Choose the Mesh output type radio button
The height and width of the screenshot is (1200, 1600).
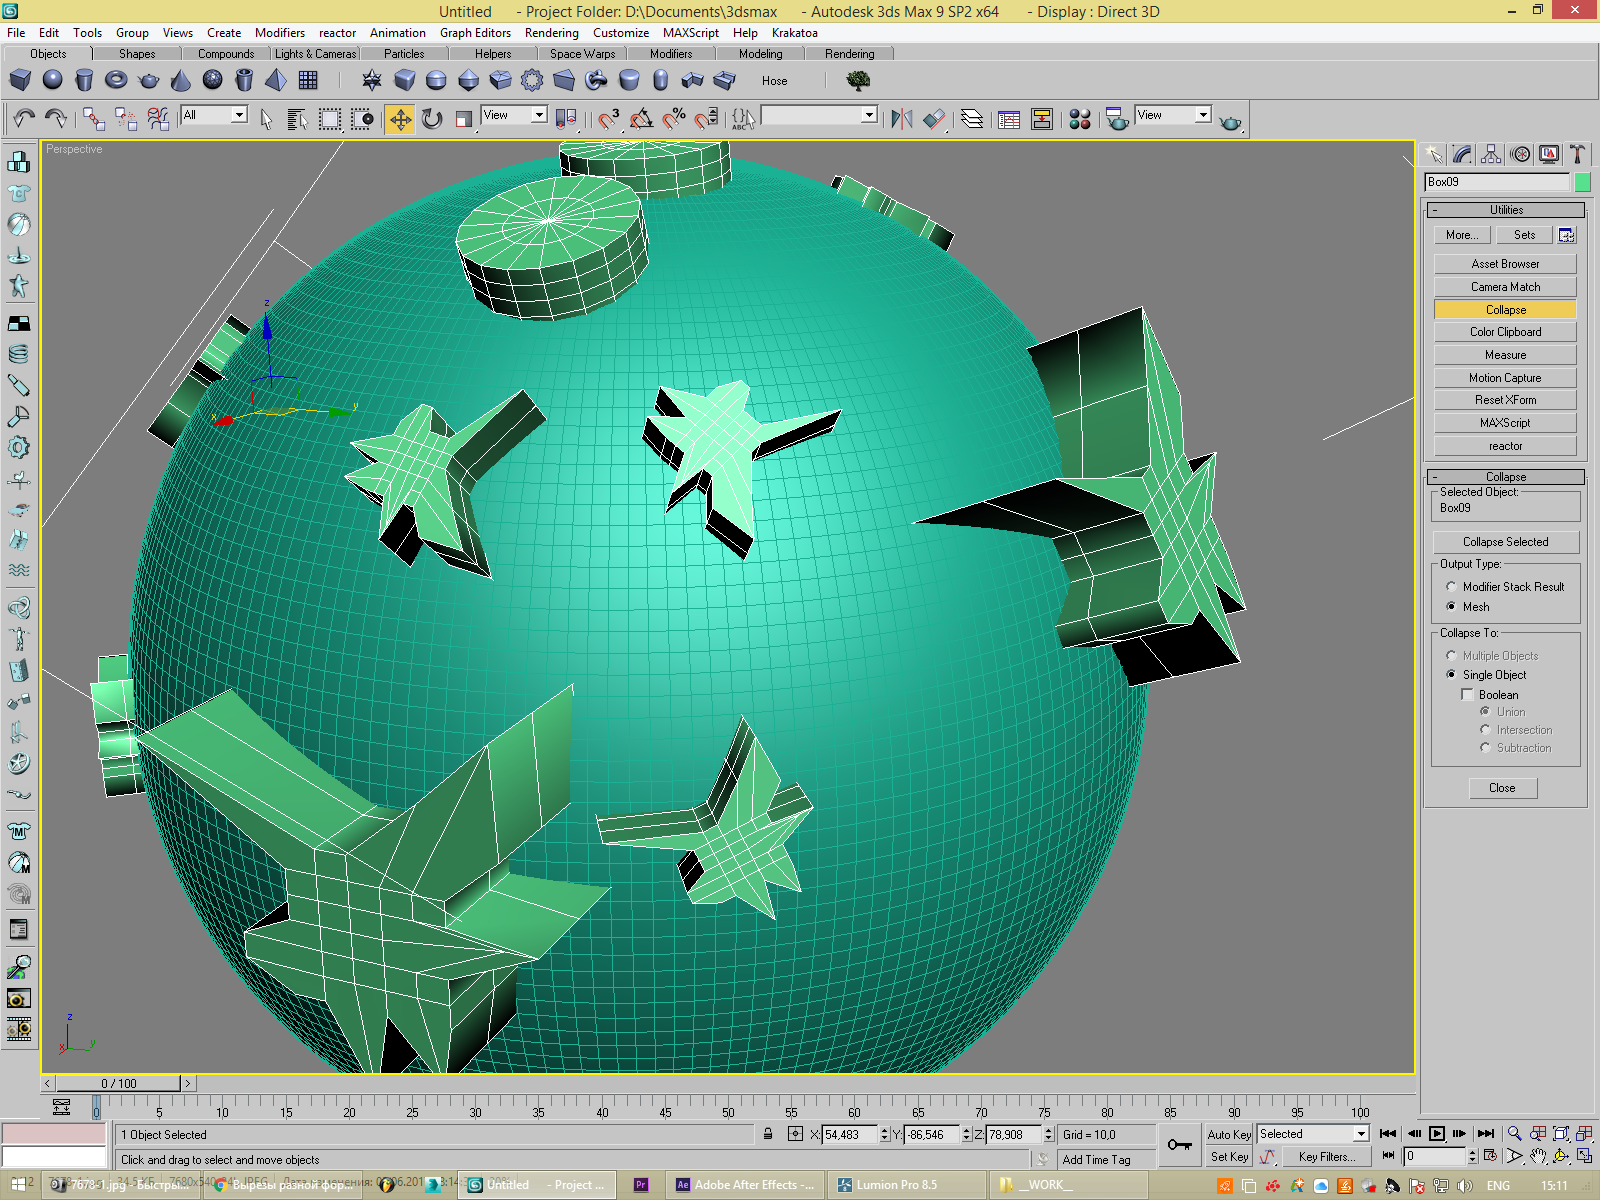click(x=1451, y=607)
